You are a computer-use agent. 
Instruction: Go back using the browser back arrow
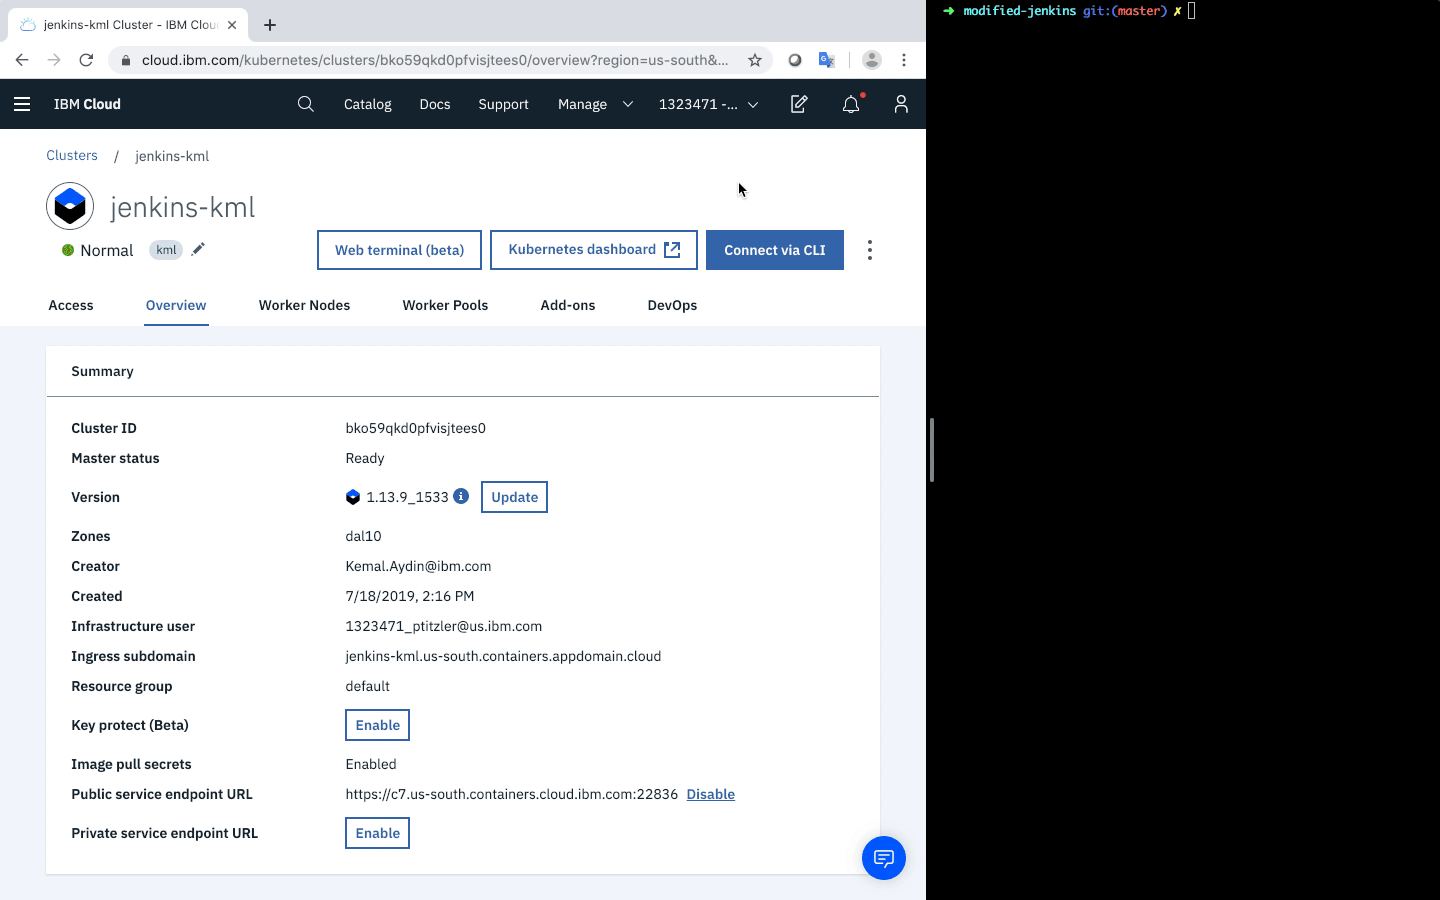(22, 60)
